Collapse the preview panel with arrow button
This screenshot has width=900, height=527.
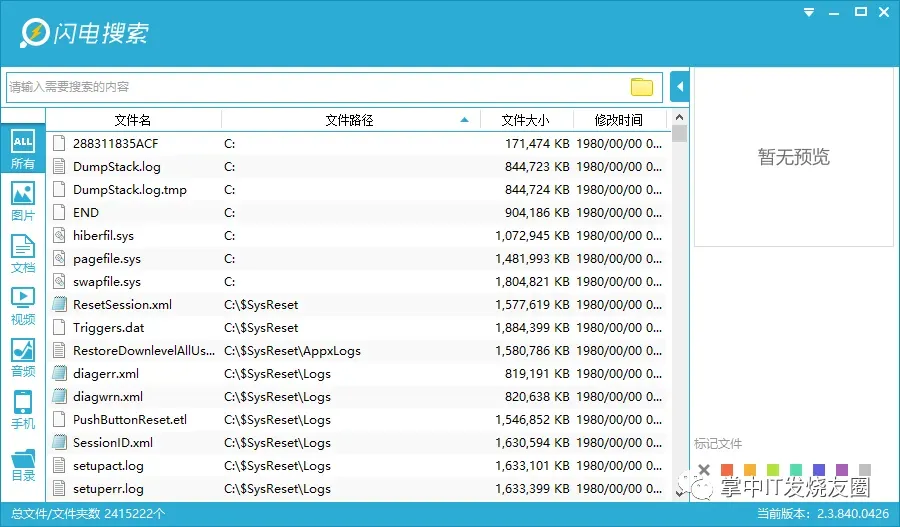680,87
